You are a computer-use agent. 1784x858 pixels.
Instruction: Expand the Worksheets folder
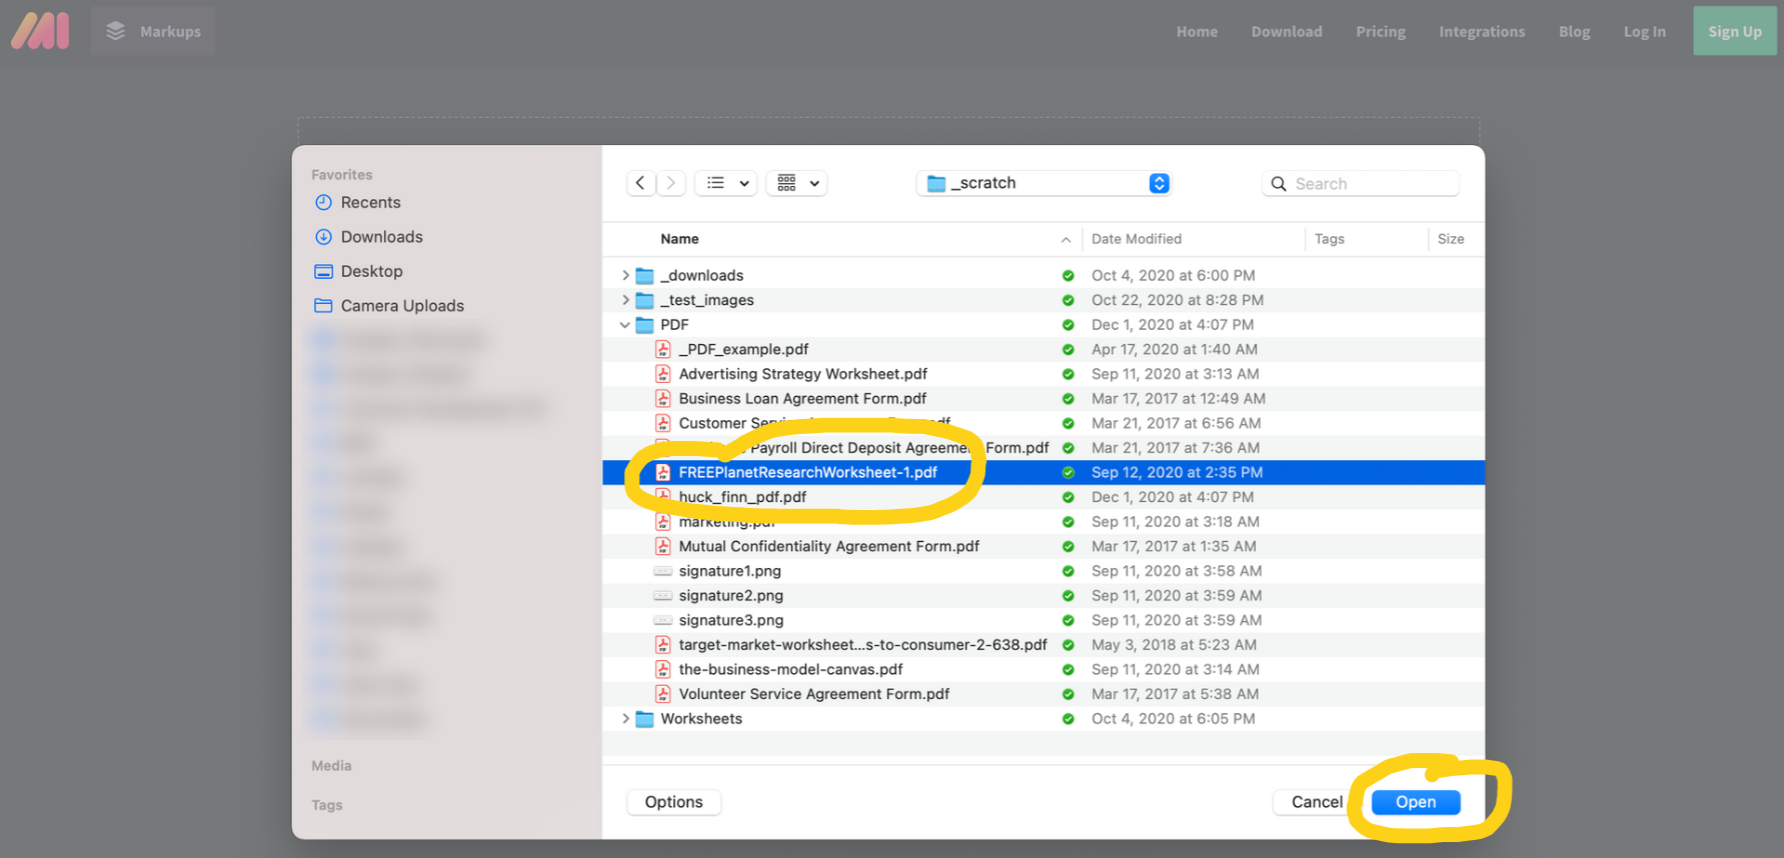625,719
